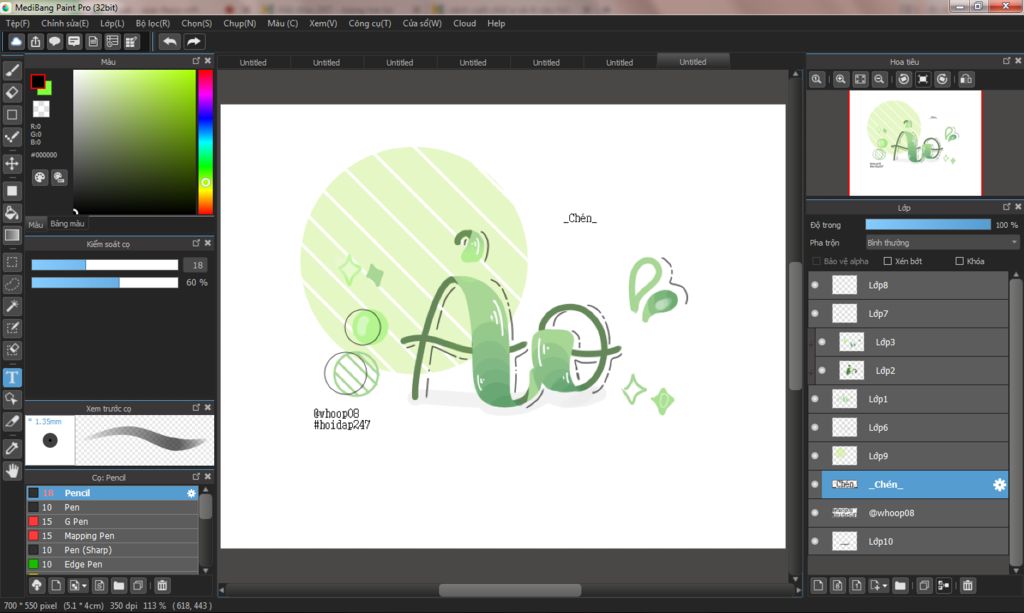The height and width of the screenshot is (613, 1024).
Task: Click the canvas horizontal scrollbar
Action: point(509,590)
